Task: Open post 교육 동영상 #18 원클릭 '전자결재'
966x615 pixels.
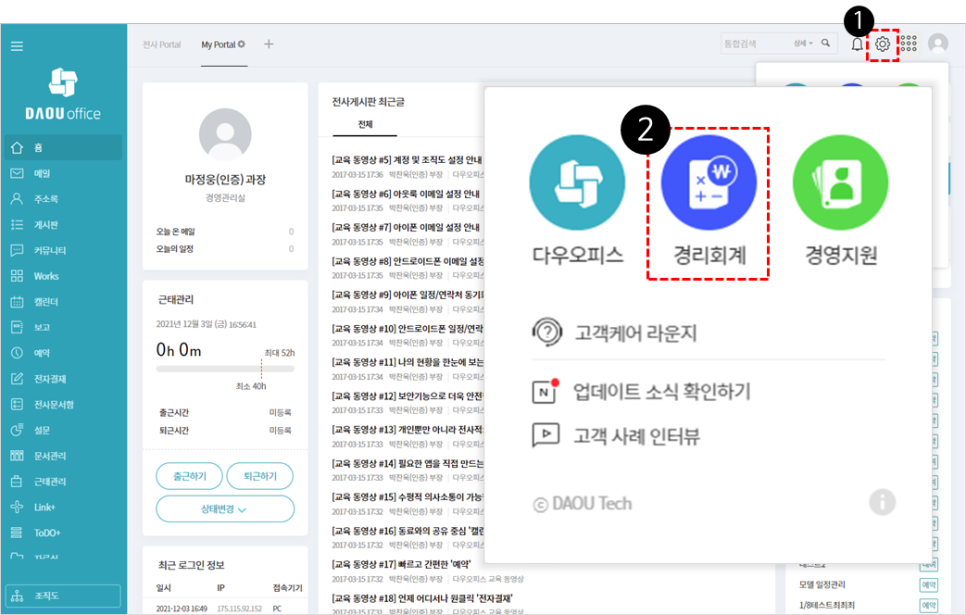Action: pyautogui.click(x=422, y=598)
